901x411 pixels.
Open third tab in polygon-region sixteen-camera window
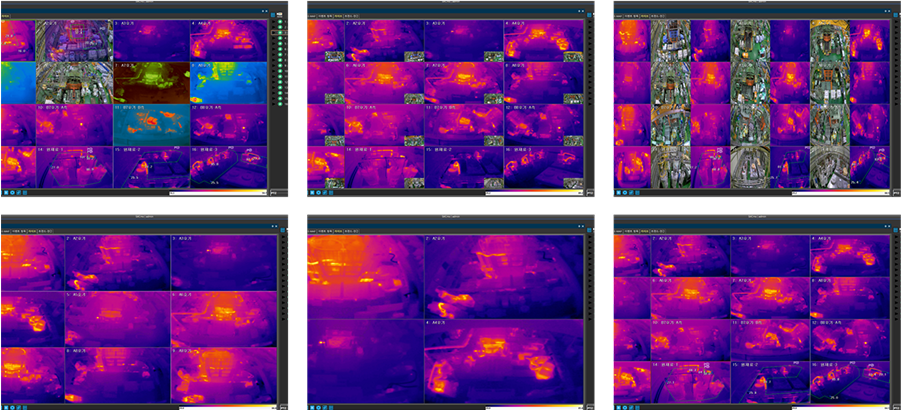(x=645, y=231)
